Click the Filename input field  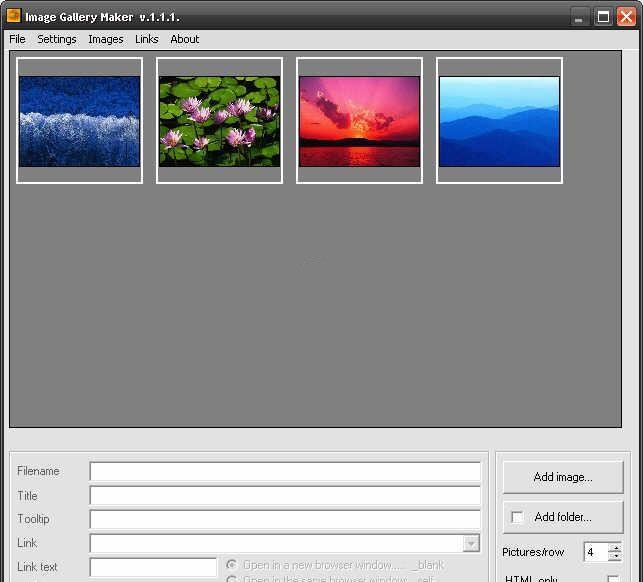point(285,472)
